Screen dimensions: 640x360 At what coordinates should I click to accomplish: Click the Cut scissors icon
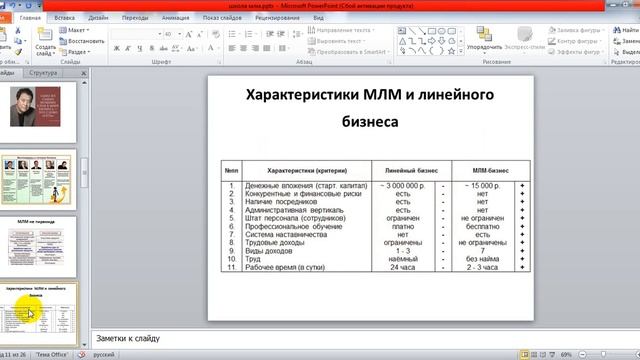coord(18,31)
